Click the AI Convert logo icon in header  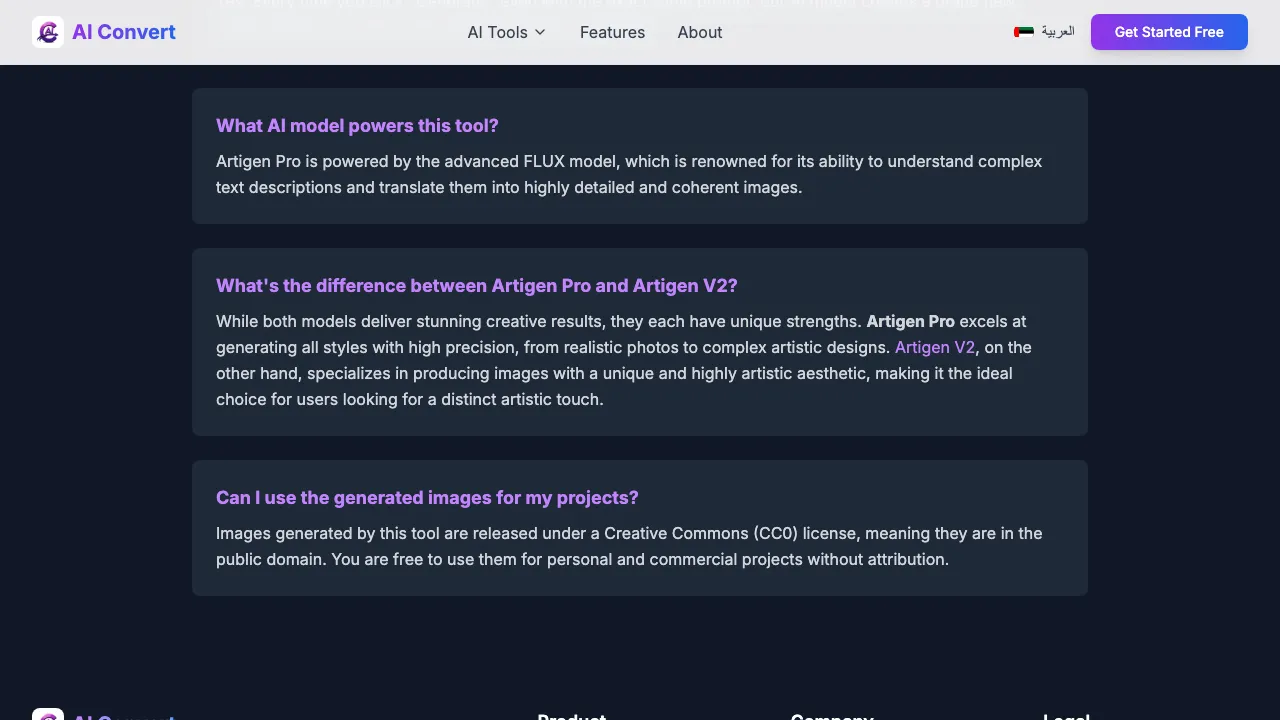pyautogui.click(x=48, y=32)
